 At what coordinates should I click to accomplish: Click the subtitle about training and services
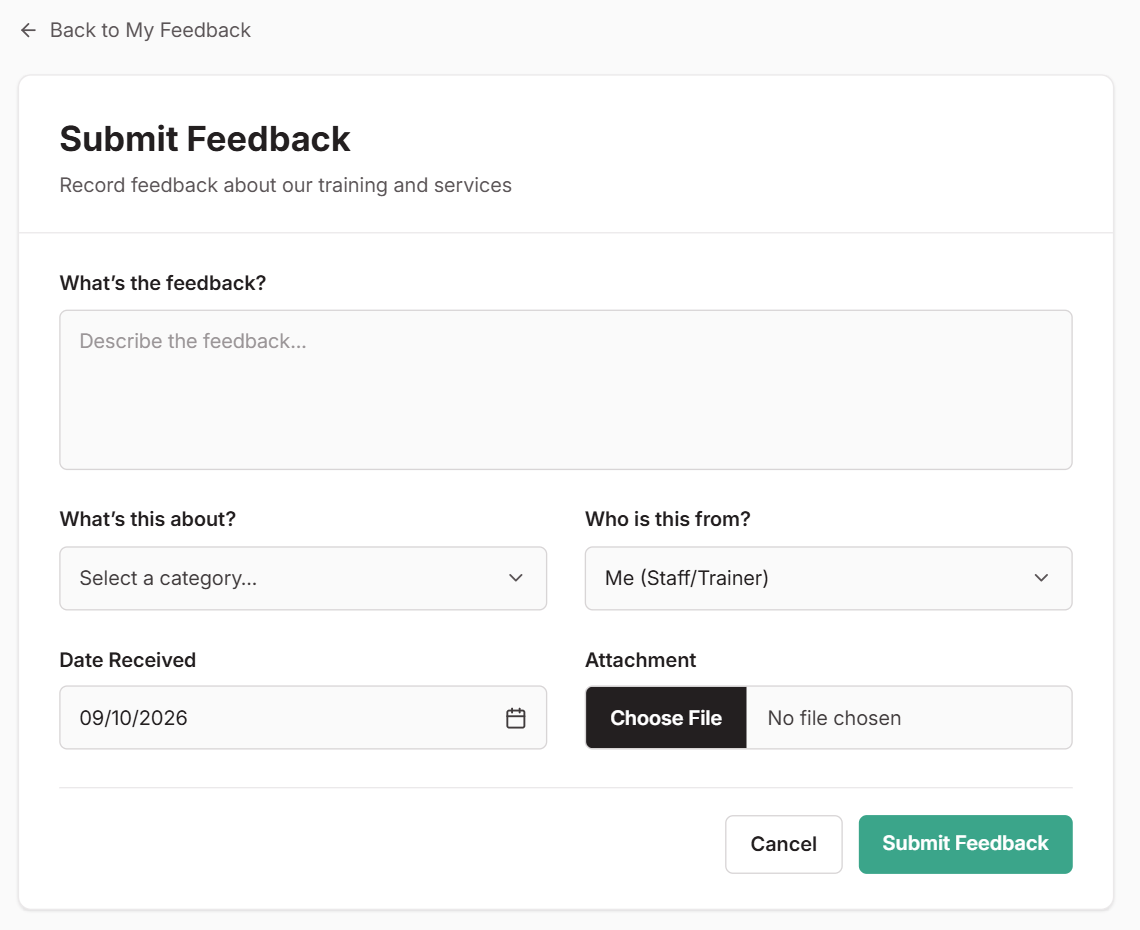pyautogui.click(x=286, y=185)
